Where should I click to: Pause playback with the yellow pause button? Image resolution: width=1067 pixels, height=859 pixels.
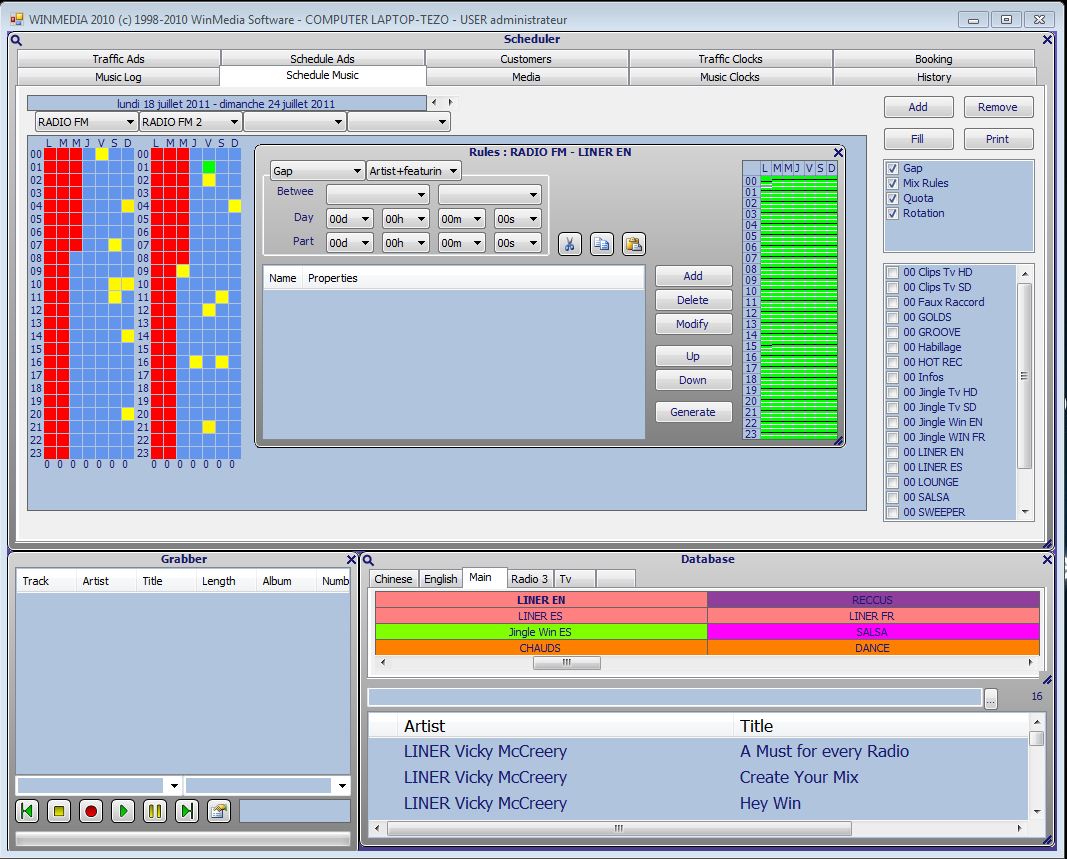(x=155, y=811)
